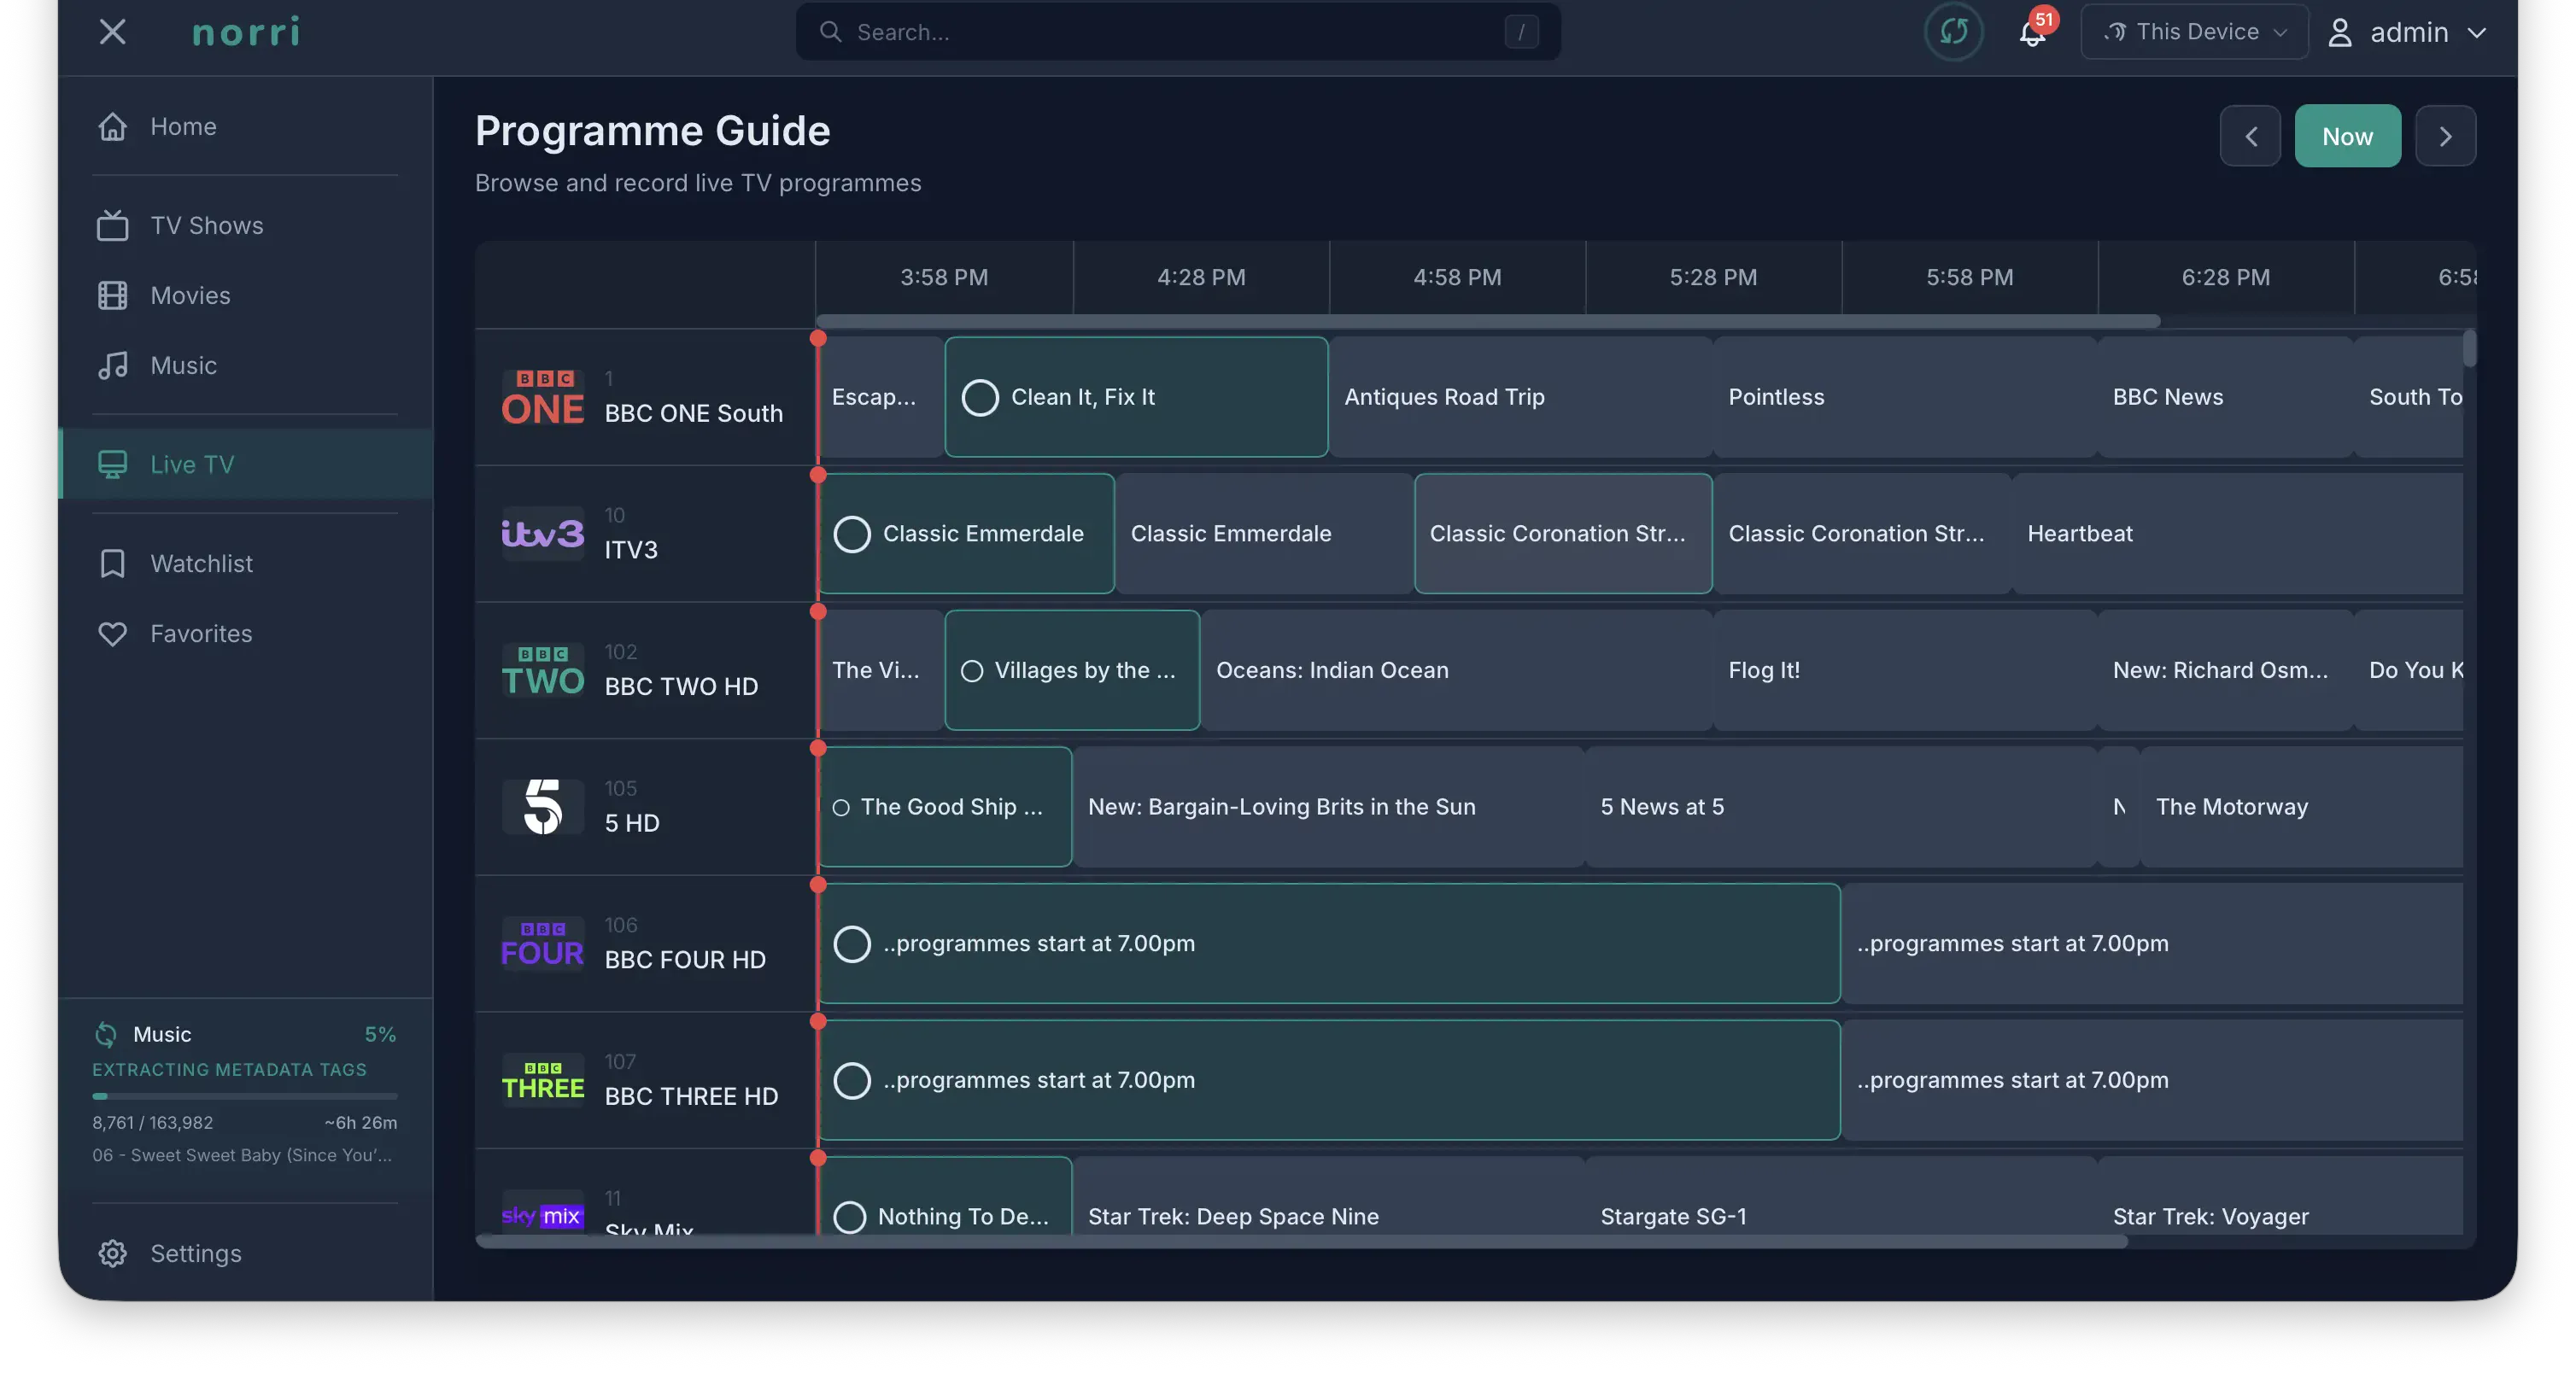Click the sync refresh icon in header
Image resolution: width=2576 pixels, height=1373 pixels.
[1953, 32]
